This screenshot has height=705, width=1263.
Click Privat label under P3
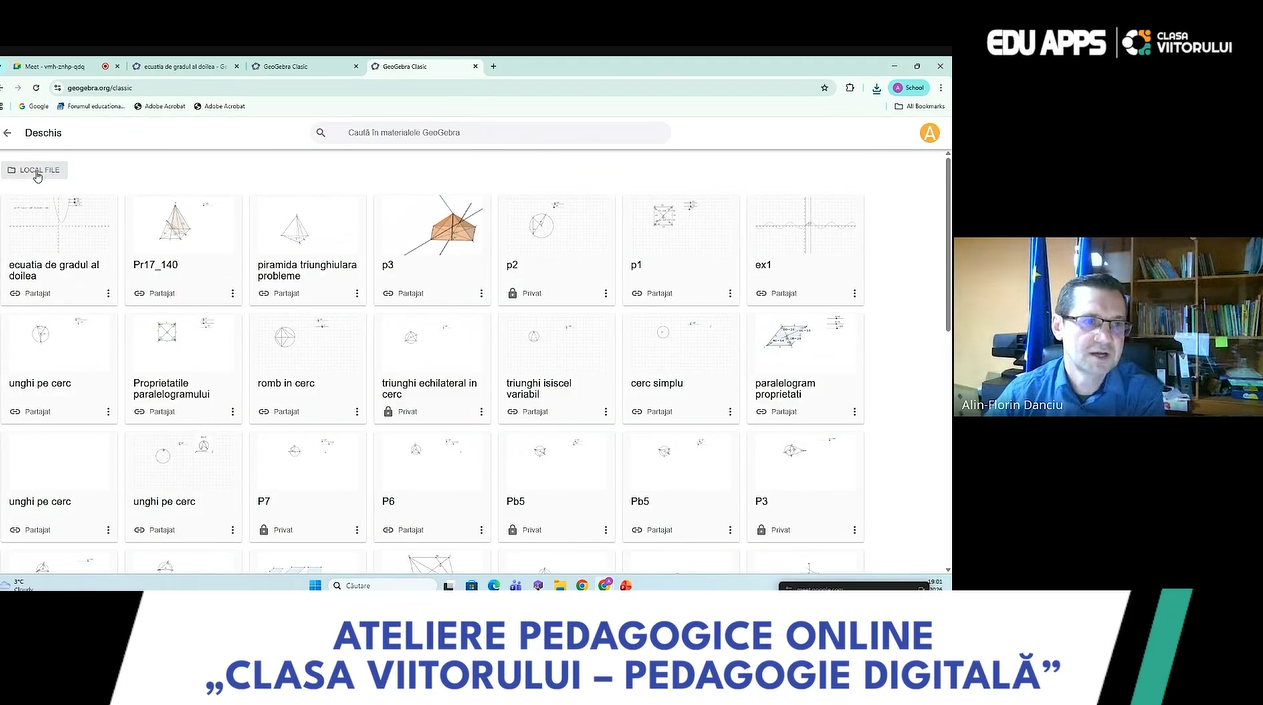click(x=781, y=530)
